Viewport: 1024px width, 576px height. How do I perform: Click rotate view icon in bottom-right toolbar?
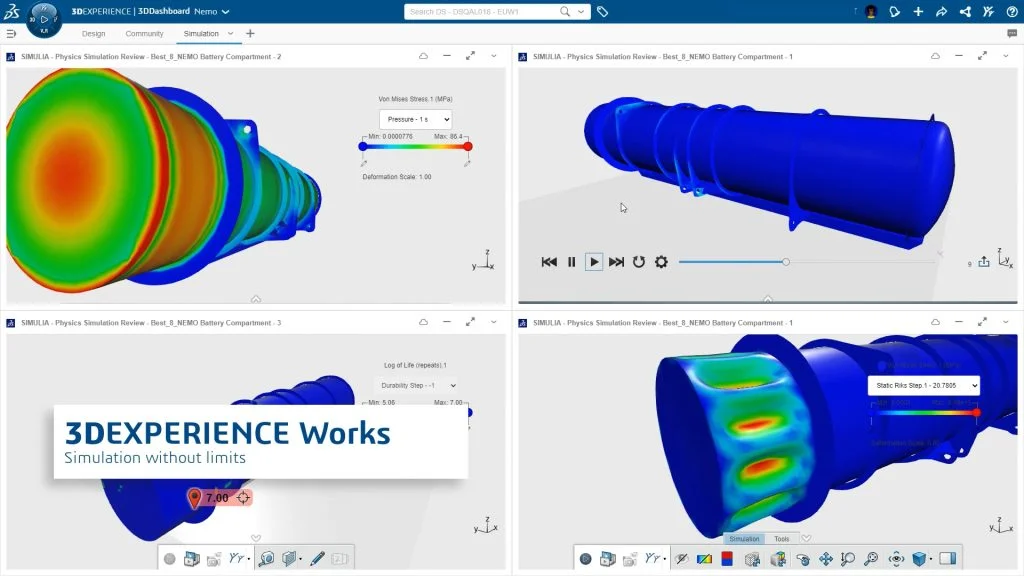[802, 559]
